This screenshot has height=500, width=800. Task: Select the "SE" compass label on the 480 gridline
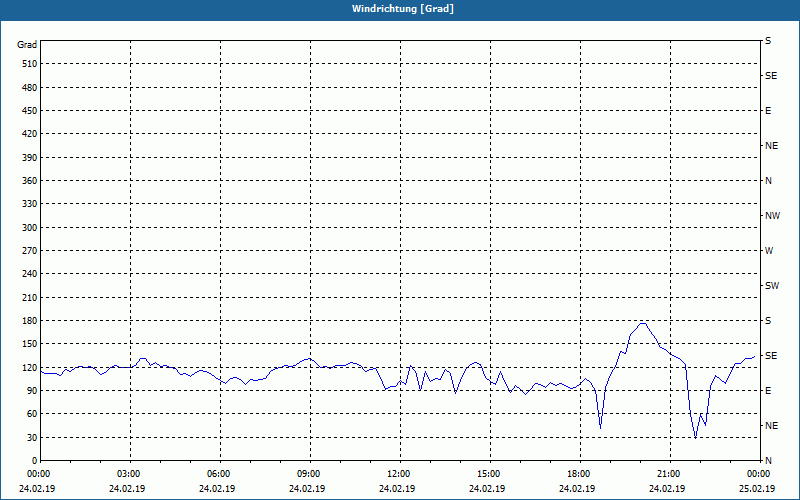[x=771, y=76]
